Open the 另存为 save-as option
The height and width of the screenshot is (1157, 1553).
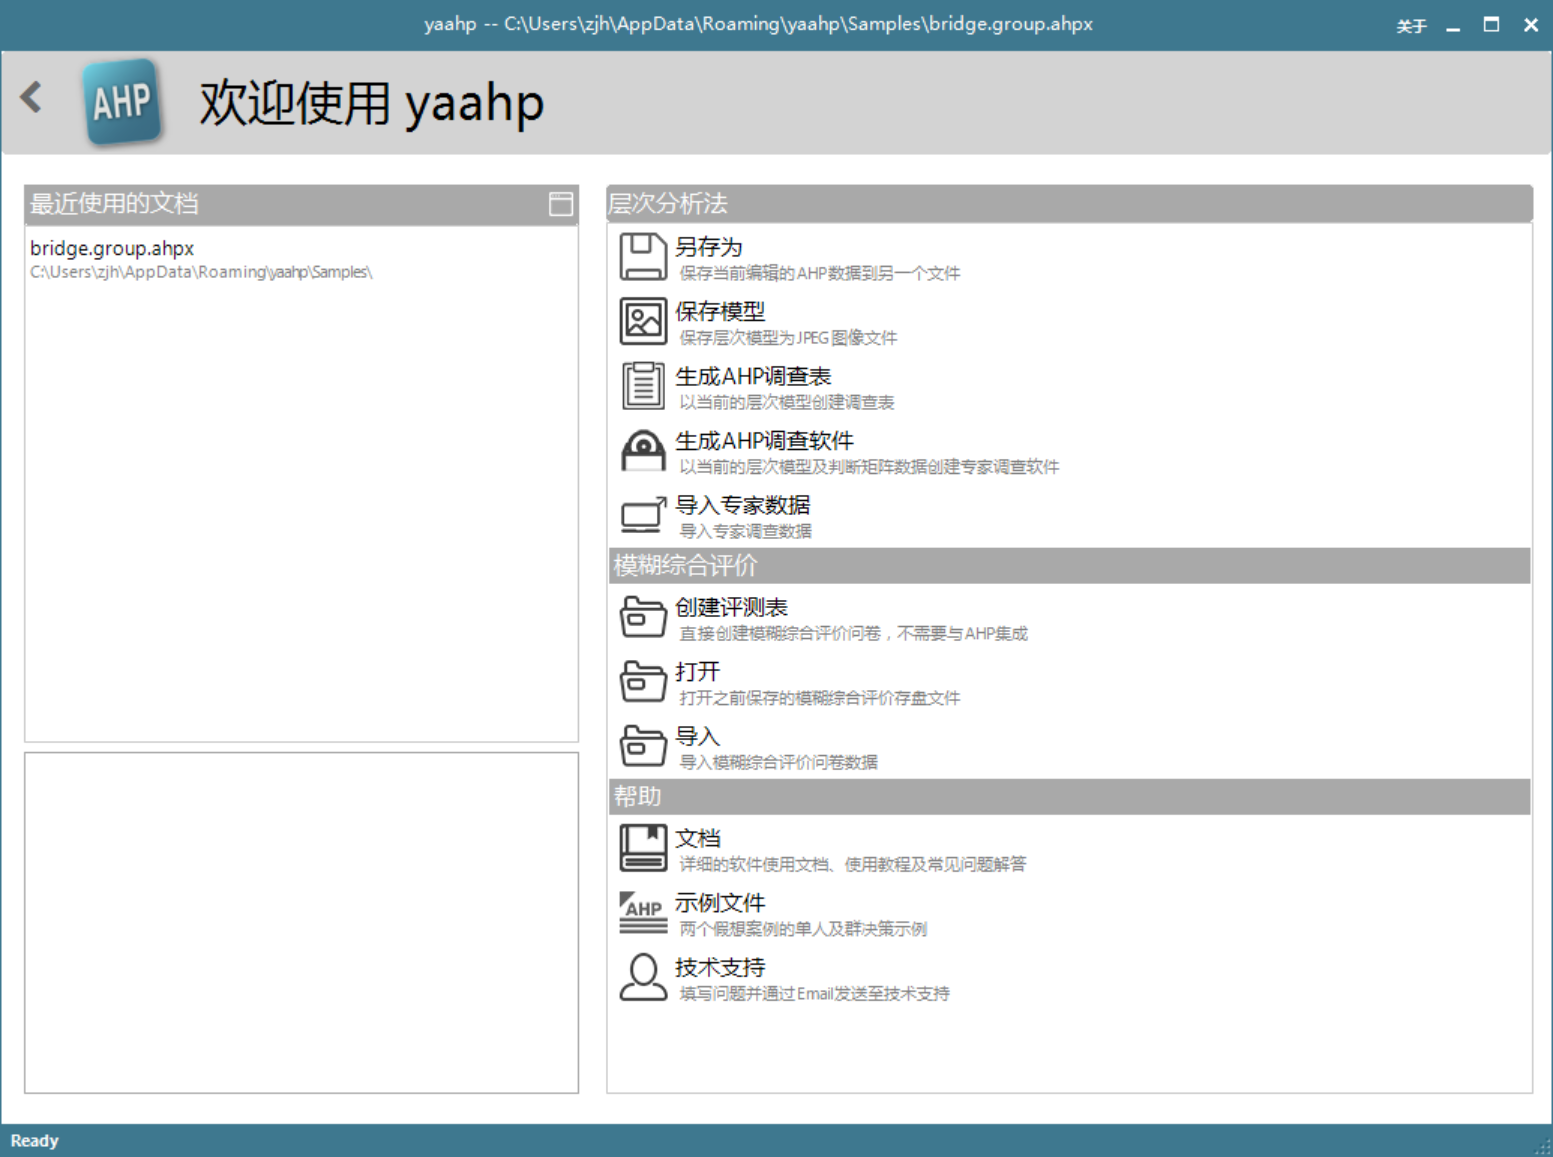click(x=708, y=247)
